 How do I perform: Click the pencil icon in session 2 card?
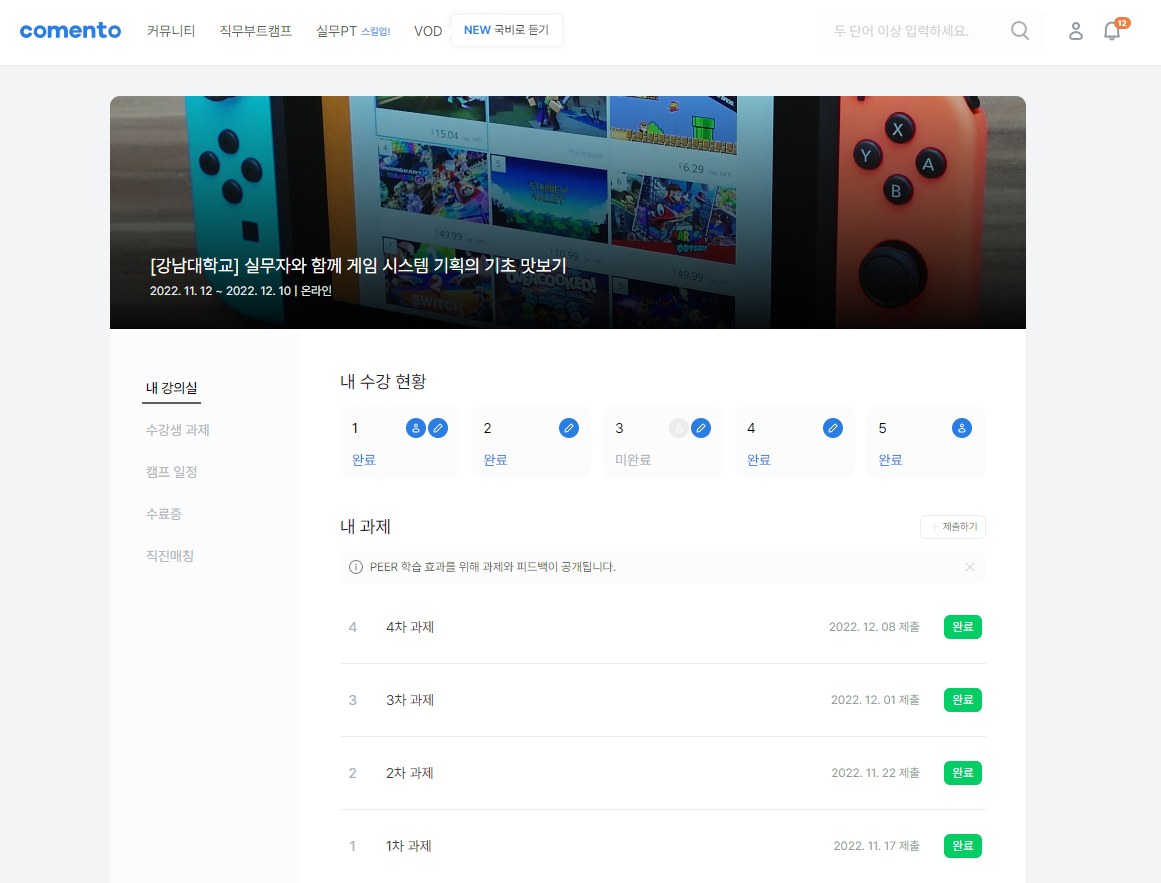coord(569,428)
